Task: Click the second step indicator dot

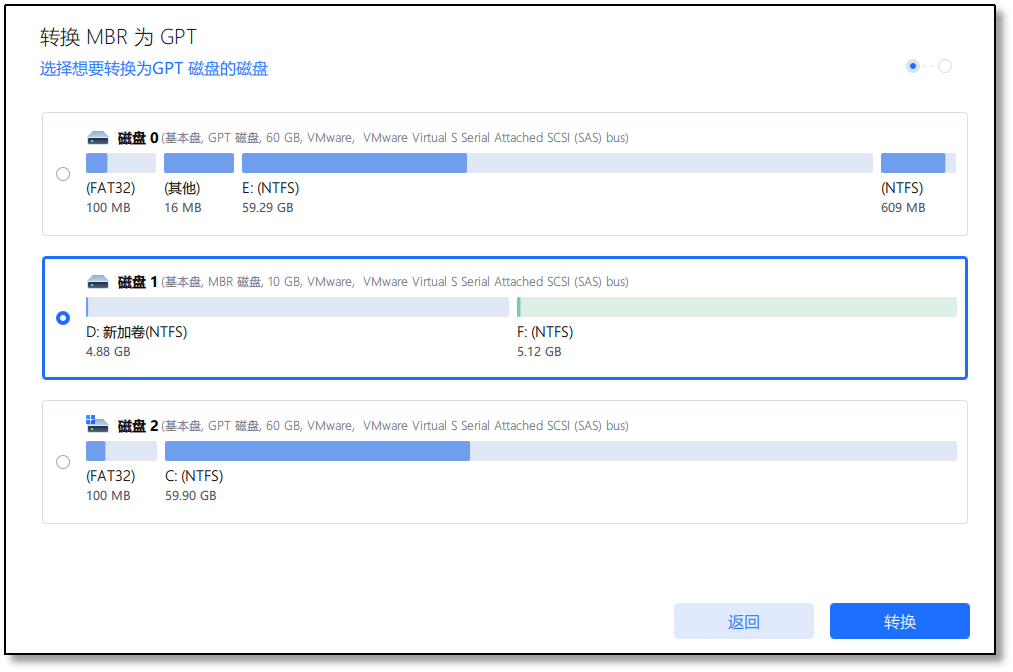Action: [x=945, y=66]
